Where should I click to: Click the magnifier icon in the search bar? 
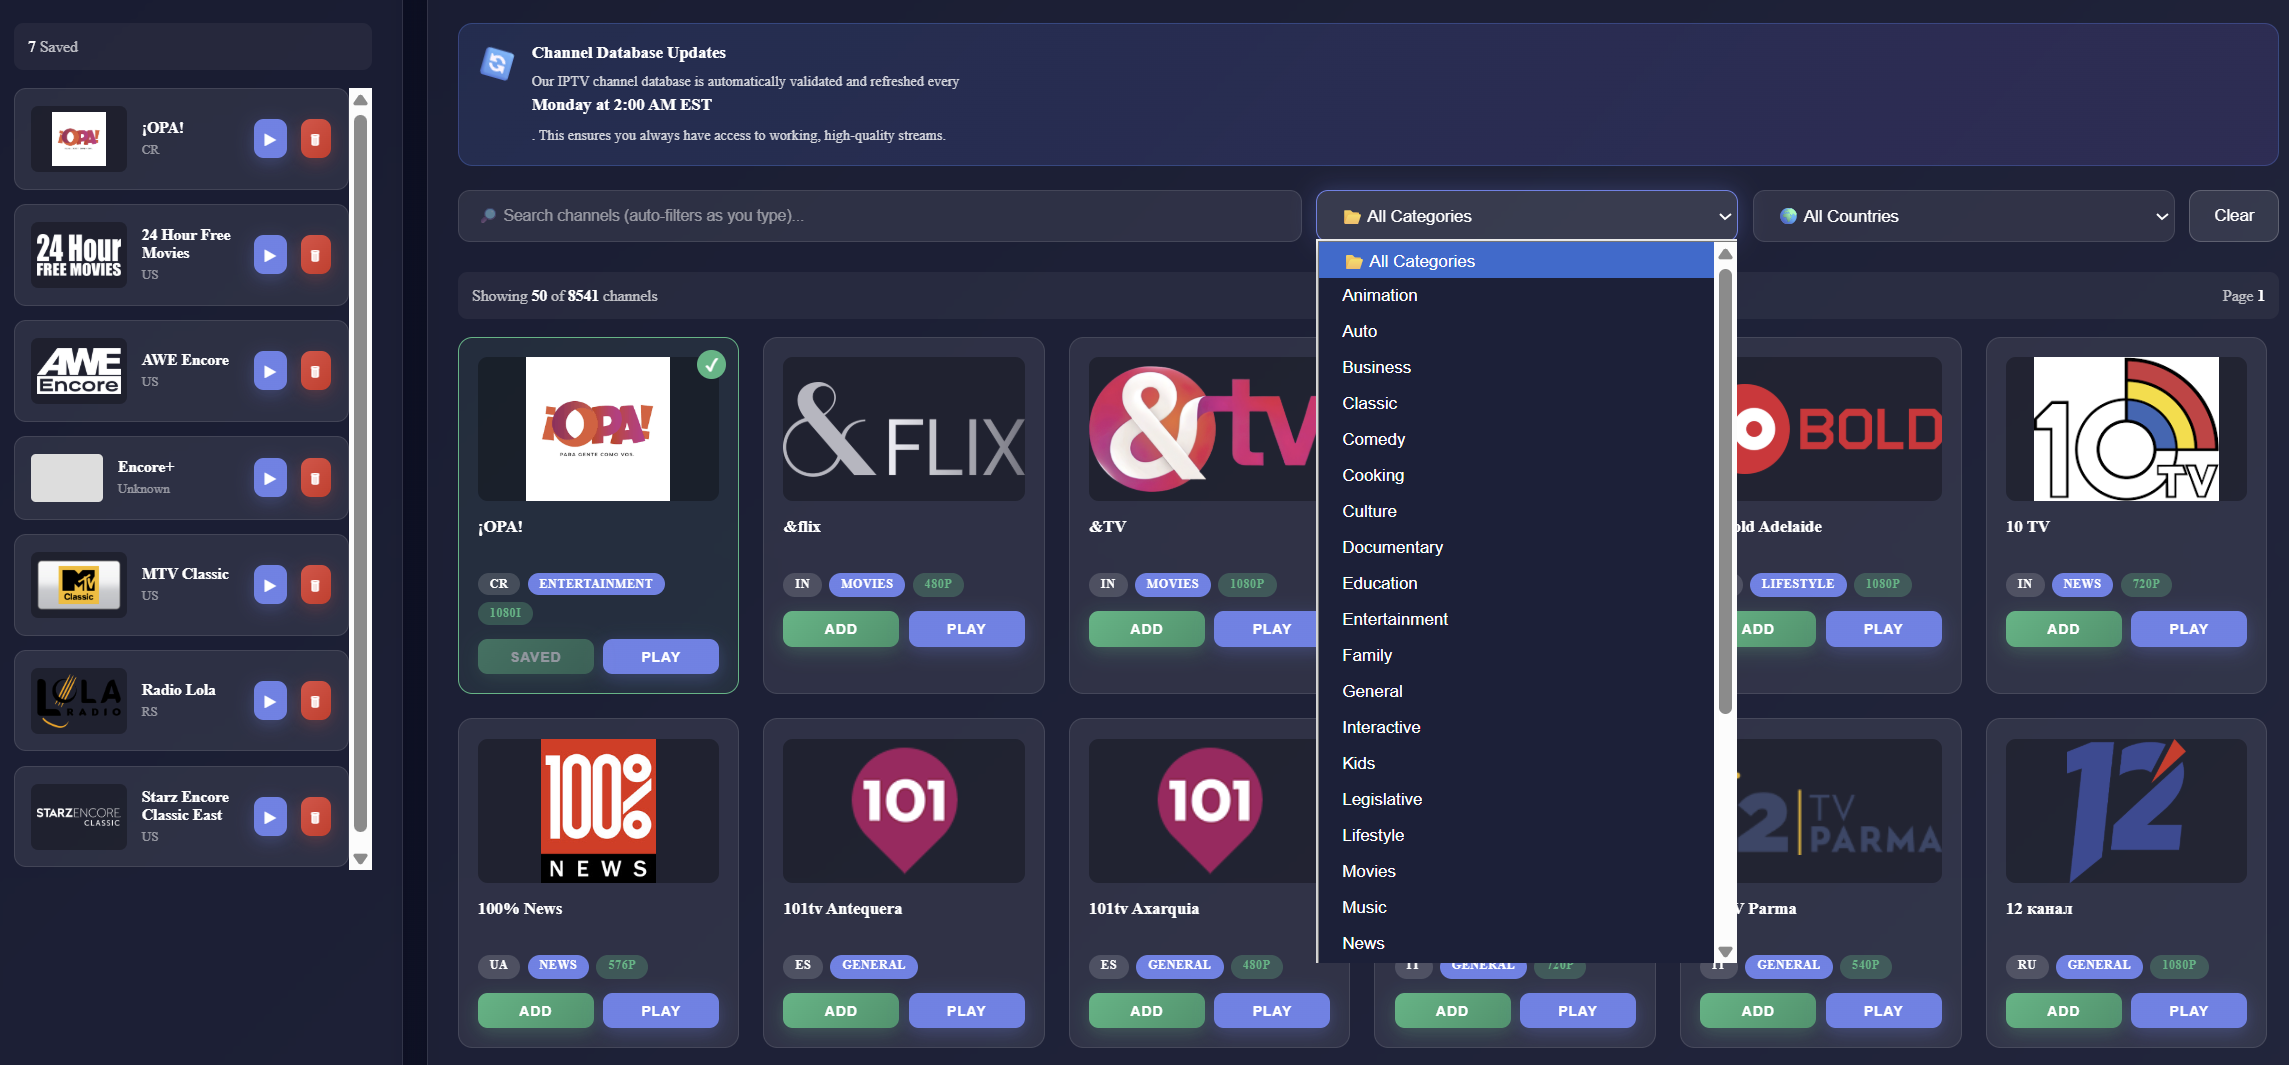click(488, 215)
